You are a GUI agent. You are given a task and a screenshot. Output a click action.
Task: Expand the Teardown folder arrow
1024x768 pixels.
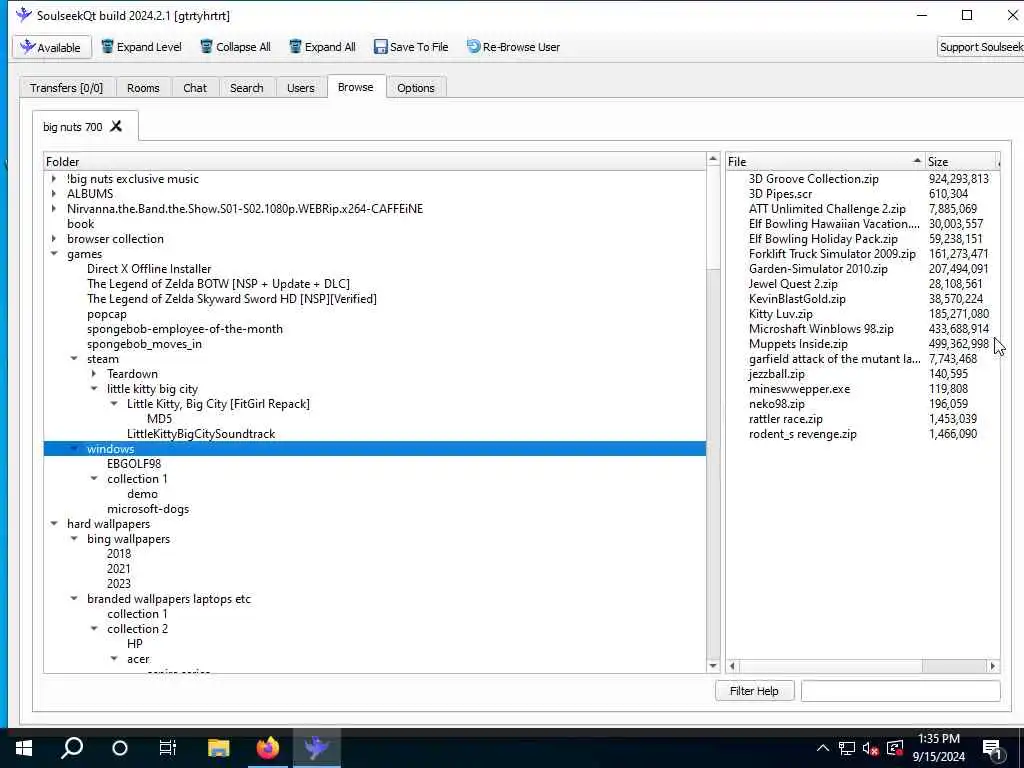[94, 374]
